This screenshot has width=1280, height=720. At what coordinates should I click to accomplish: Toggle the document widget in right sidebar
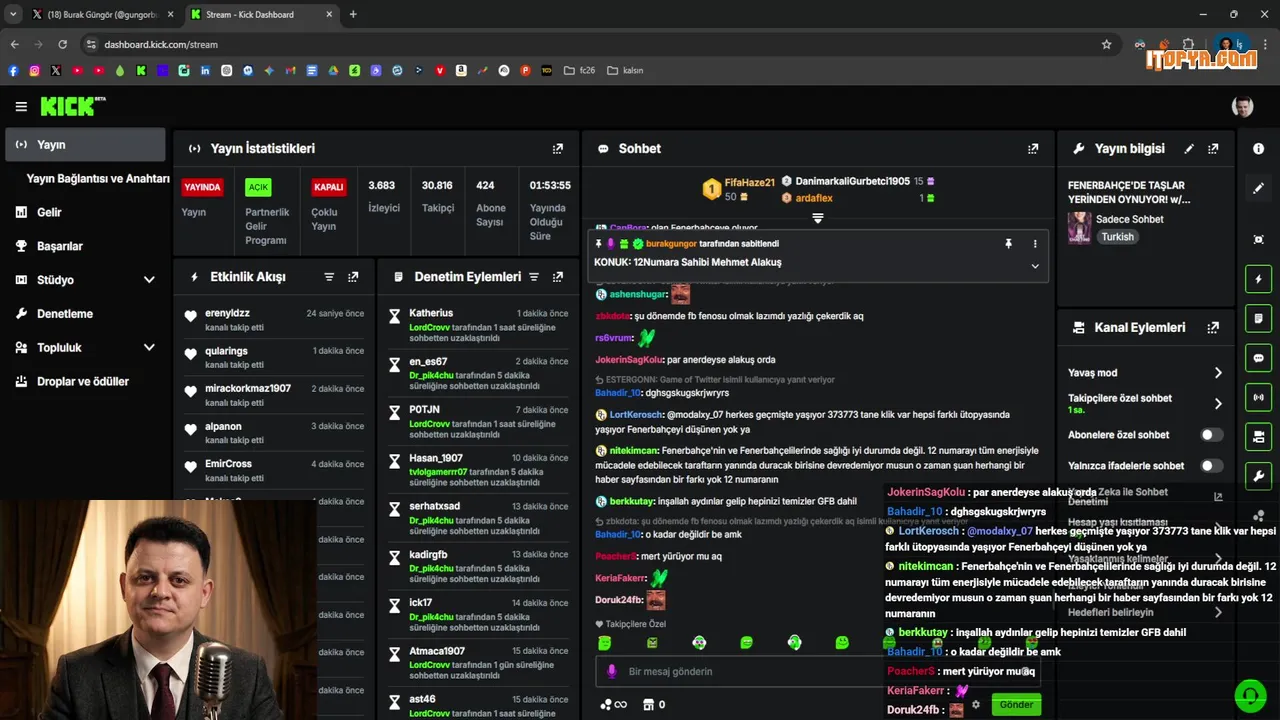(x=1259, y=318)
